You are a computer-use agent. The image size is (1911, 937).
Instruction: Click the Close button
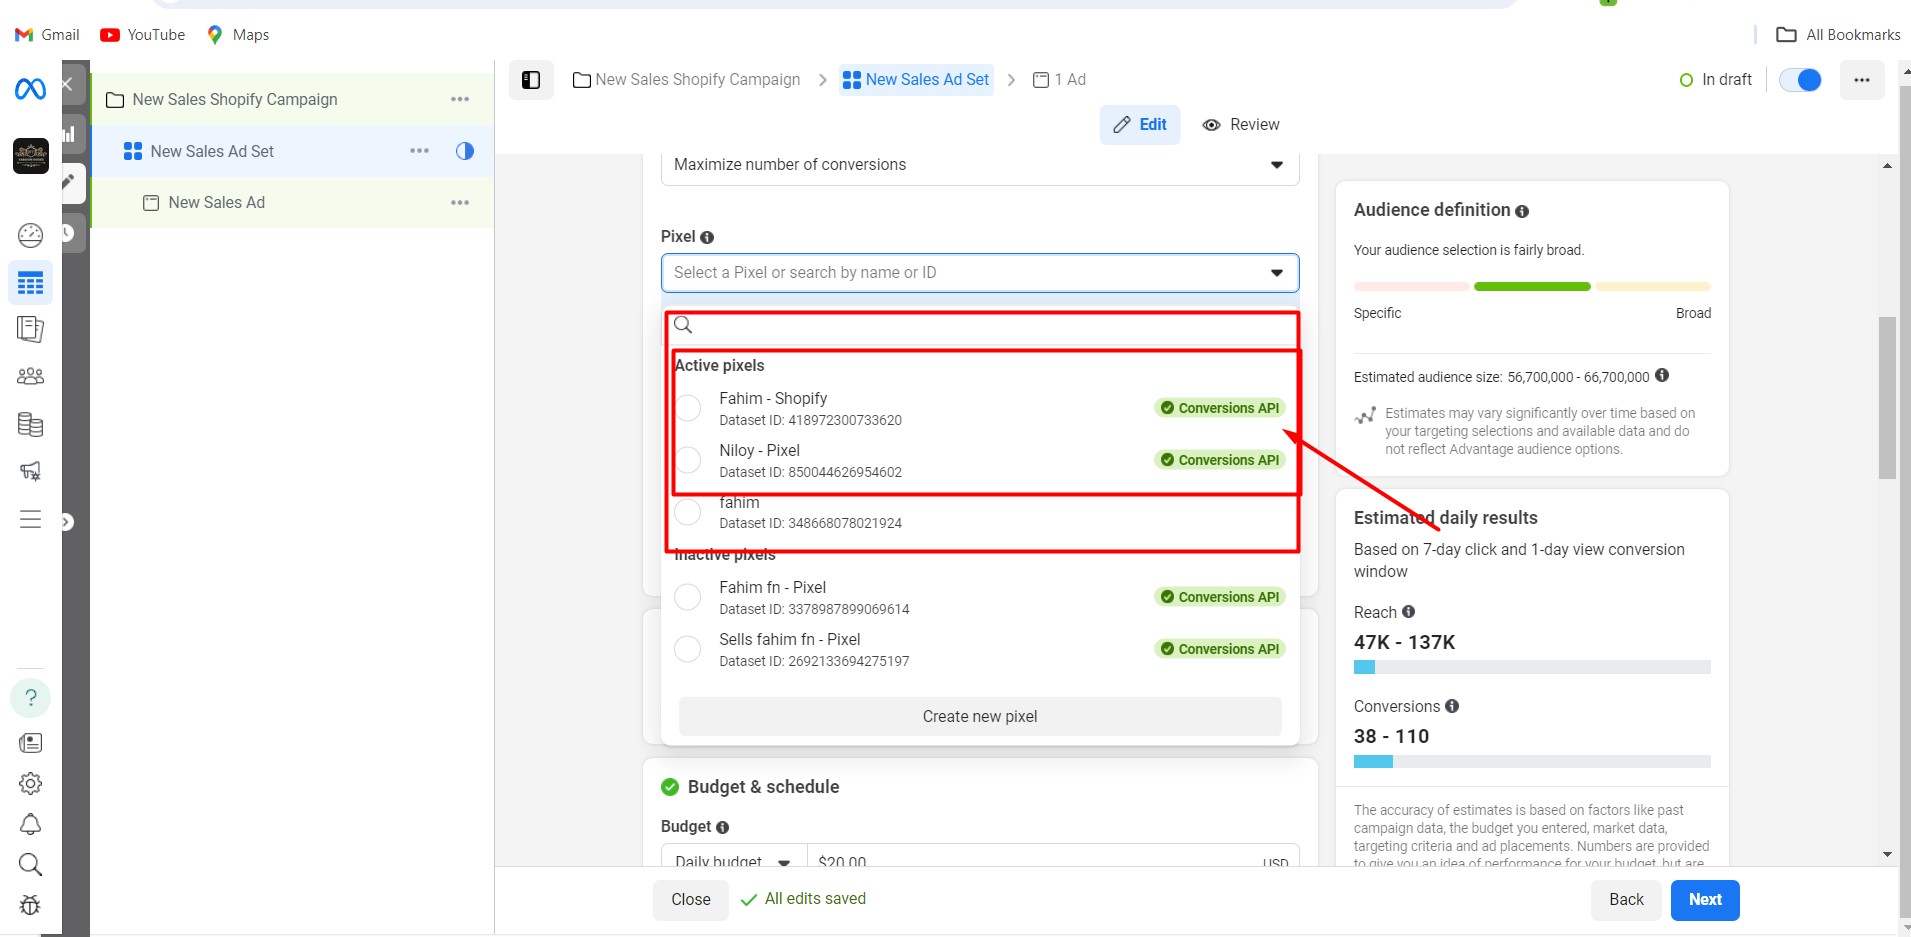691,900
